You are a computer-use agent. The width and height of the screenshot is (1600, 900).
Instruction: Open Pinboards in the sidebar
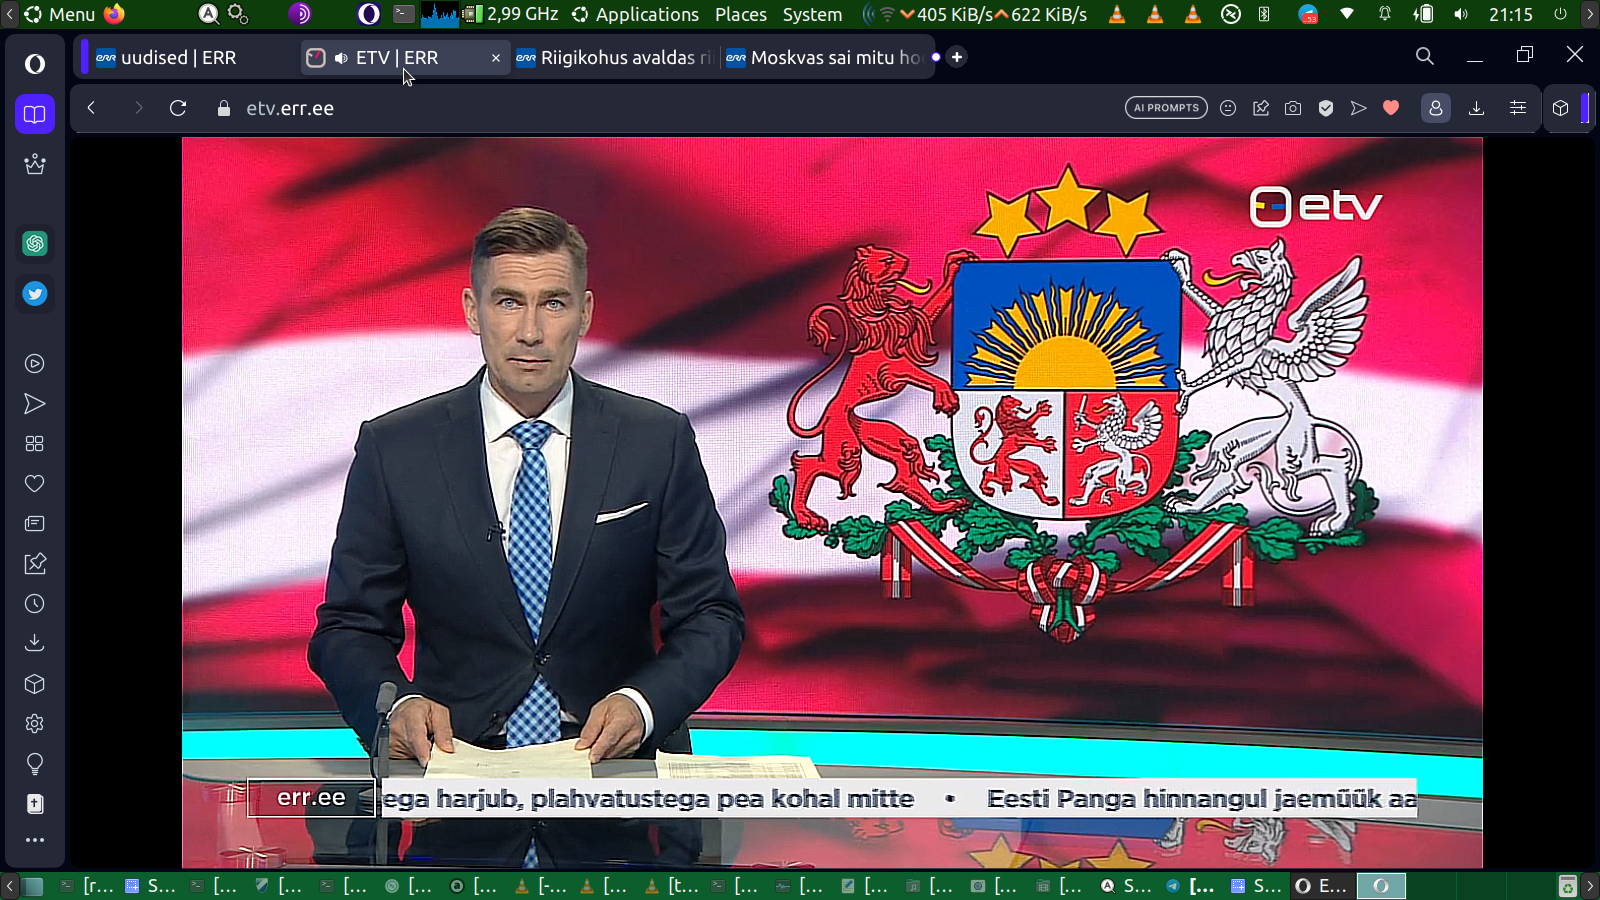click(35, 564)
